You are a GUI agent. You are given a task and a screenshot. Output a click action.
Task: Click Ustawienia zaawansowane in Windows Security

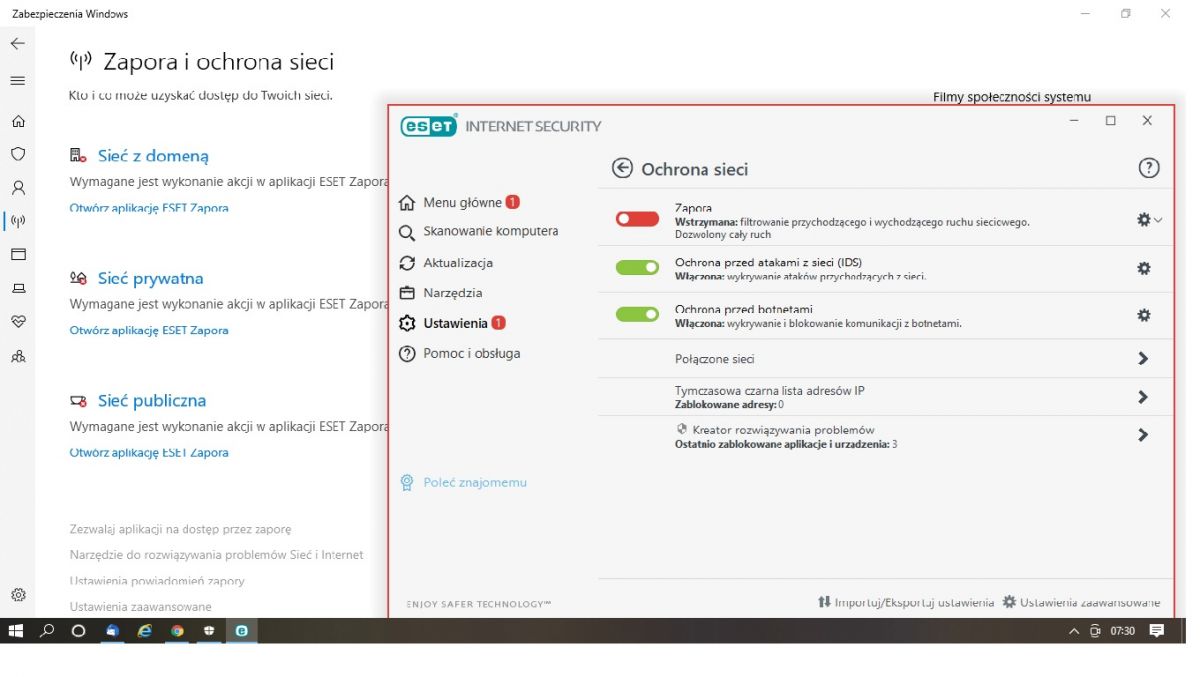tap(140, 606)
